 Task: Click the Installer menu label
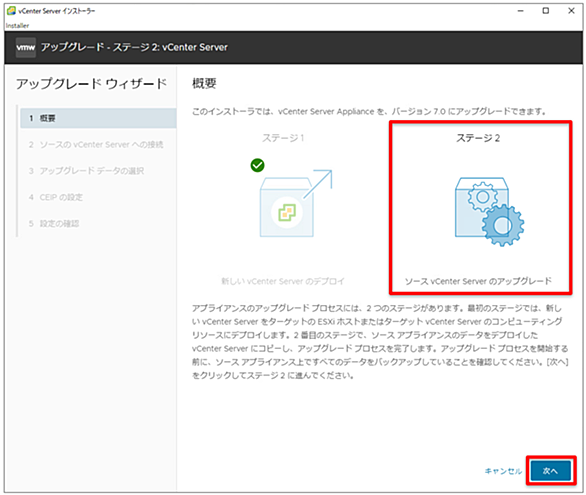pyautogui.click(x=17, y=26)
